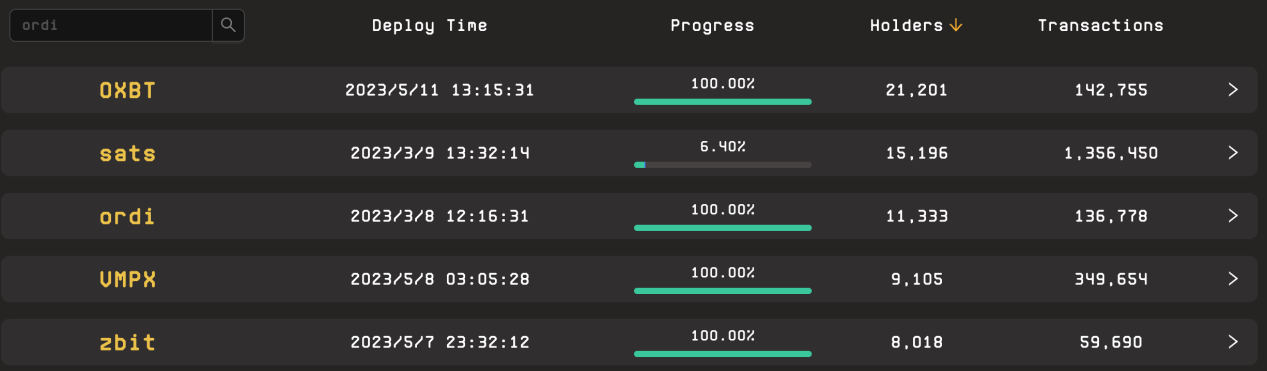
Task: Open VMPX row chevron arrow
Action: pyautogui.click(x=1233, y=279)
